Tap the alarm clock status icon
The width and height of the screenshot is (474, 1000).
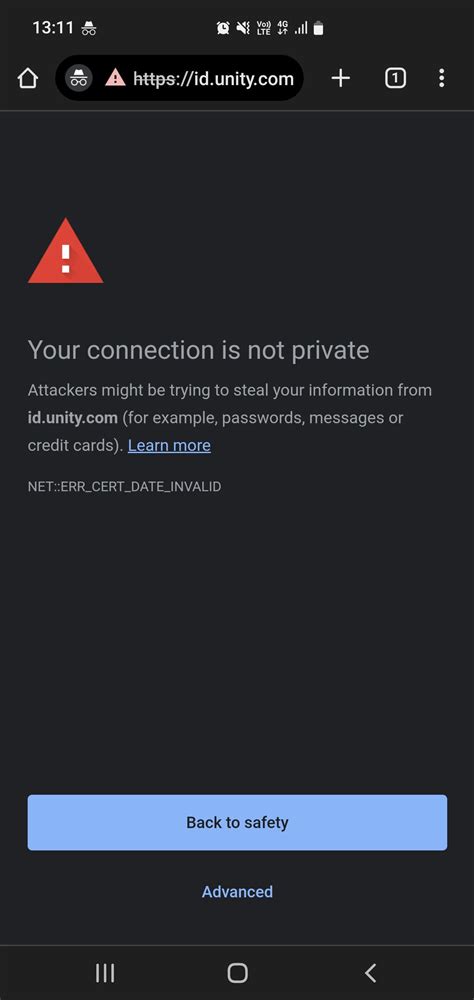223,27
